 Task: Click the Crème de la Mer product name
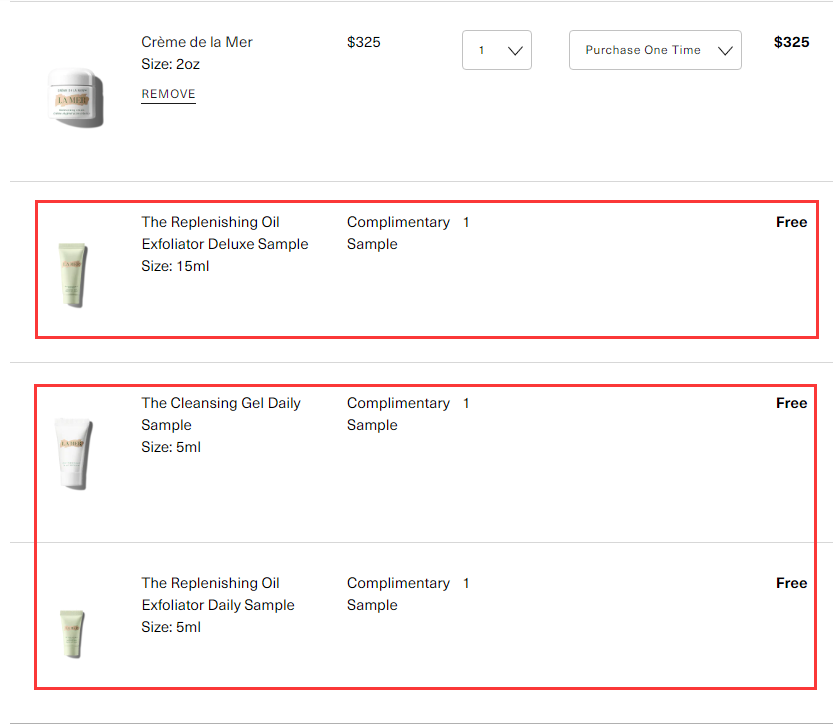[197, 42]
